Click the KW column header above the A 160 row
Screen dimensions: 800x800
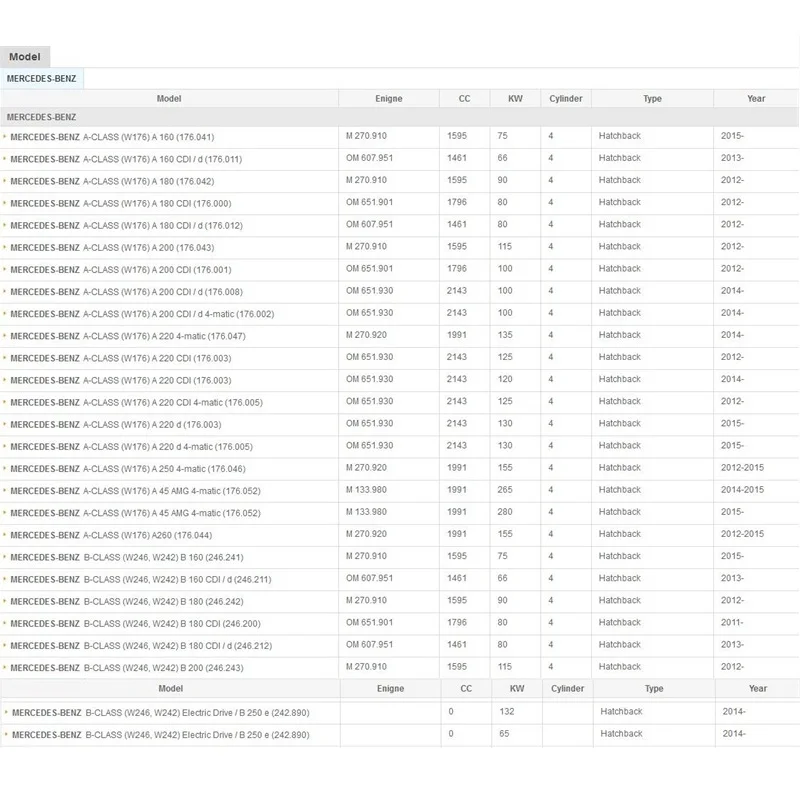pos(515,98)
